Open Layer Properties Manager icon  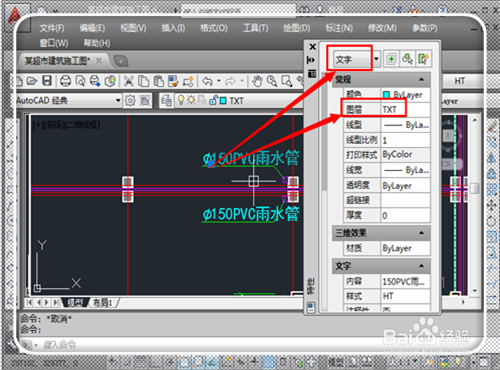[166, 100]
